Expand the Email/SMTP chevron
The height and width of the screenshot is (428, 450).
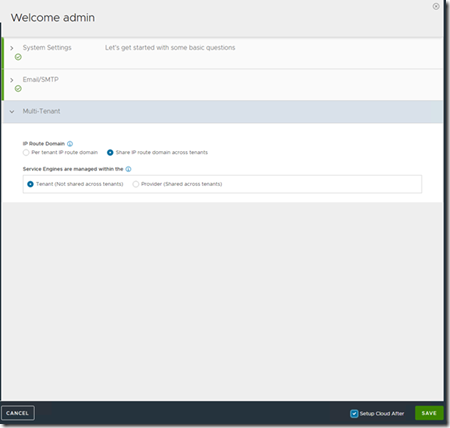coord(12,80)
